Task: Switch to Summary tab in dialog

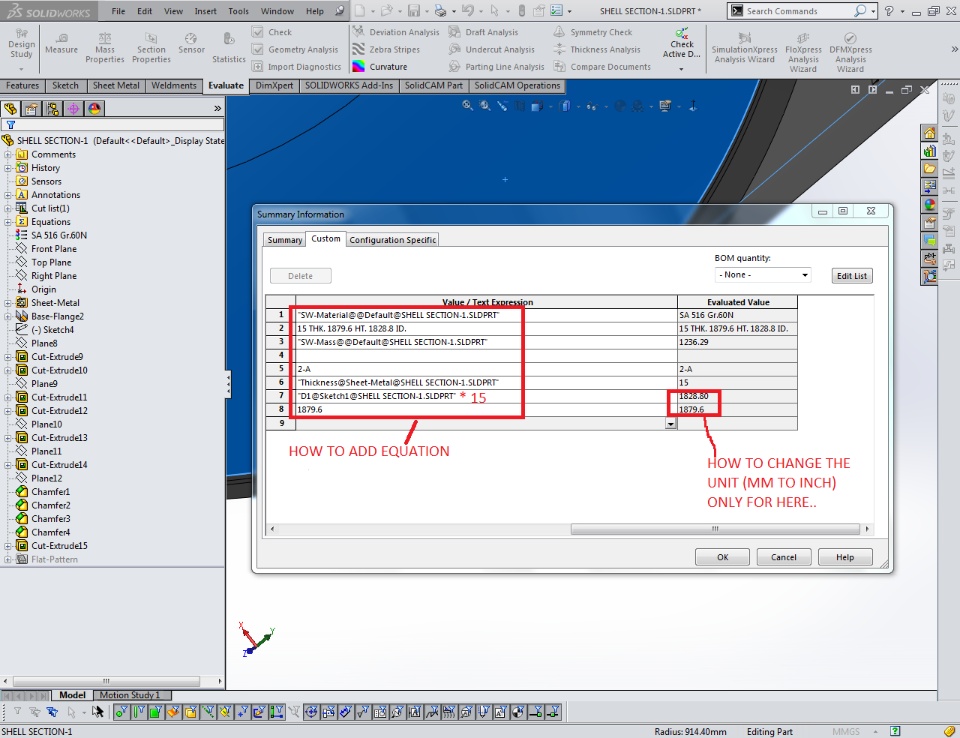Action: pyautogui.click(x=285, y=240)
